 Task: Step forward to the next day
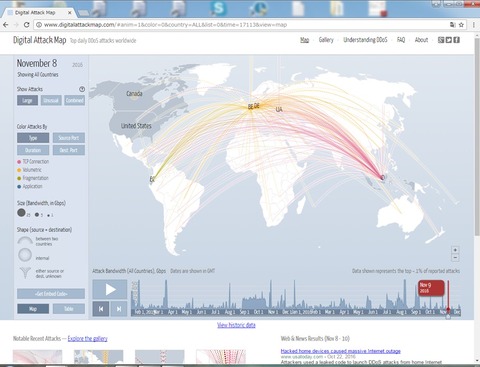click(x=119, y=309)
